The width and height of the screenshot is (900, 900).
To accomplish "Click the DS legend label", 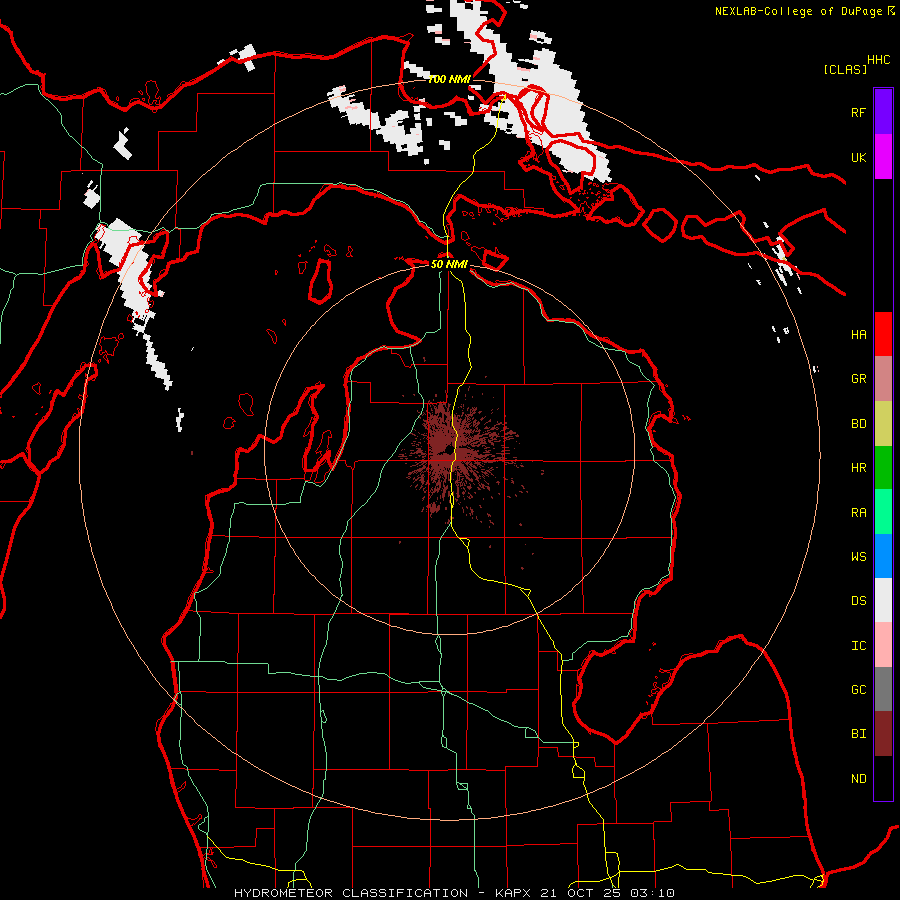I will (x=858, y=601).
